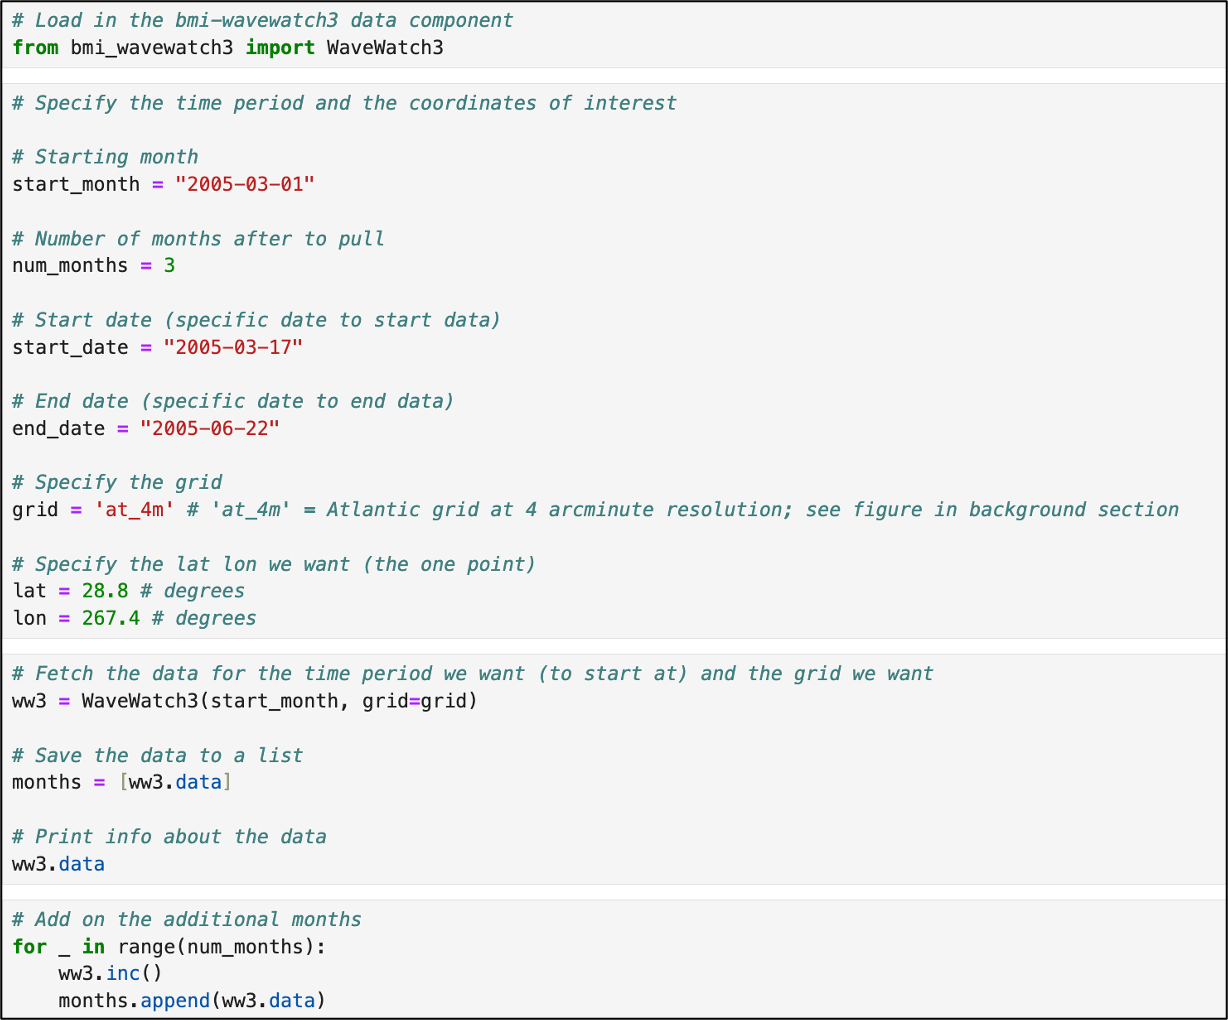This screenshot has height=1020, width=1228.
Task: Click the bmi_wavewatch3 module name after 'from'
Action: tap(152, 48)
